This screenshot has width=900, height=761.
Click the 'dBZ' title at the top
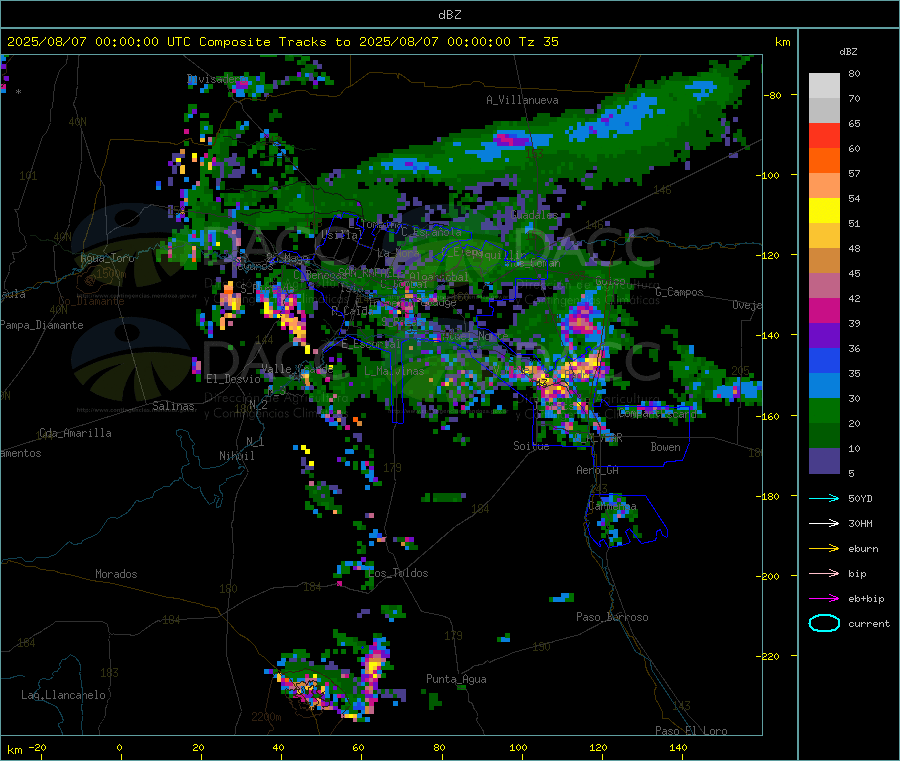(449, 15)
